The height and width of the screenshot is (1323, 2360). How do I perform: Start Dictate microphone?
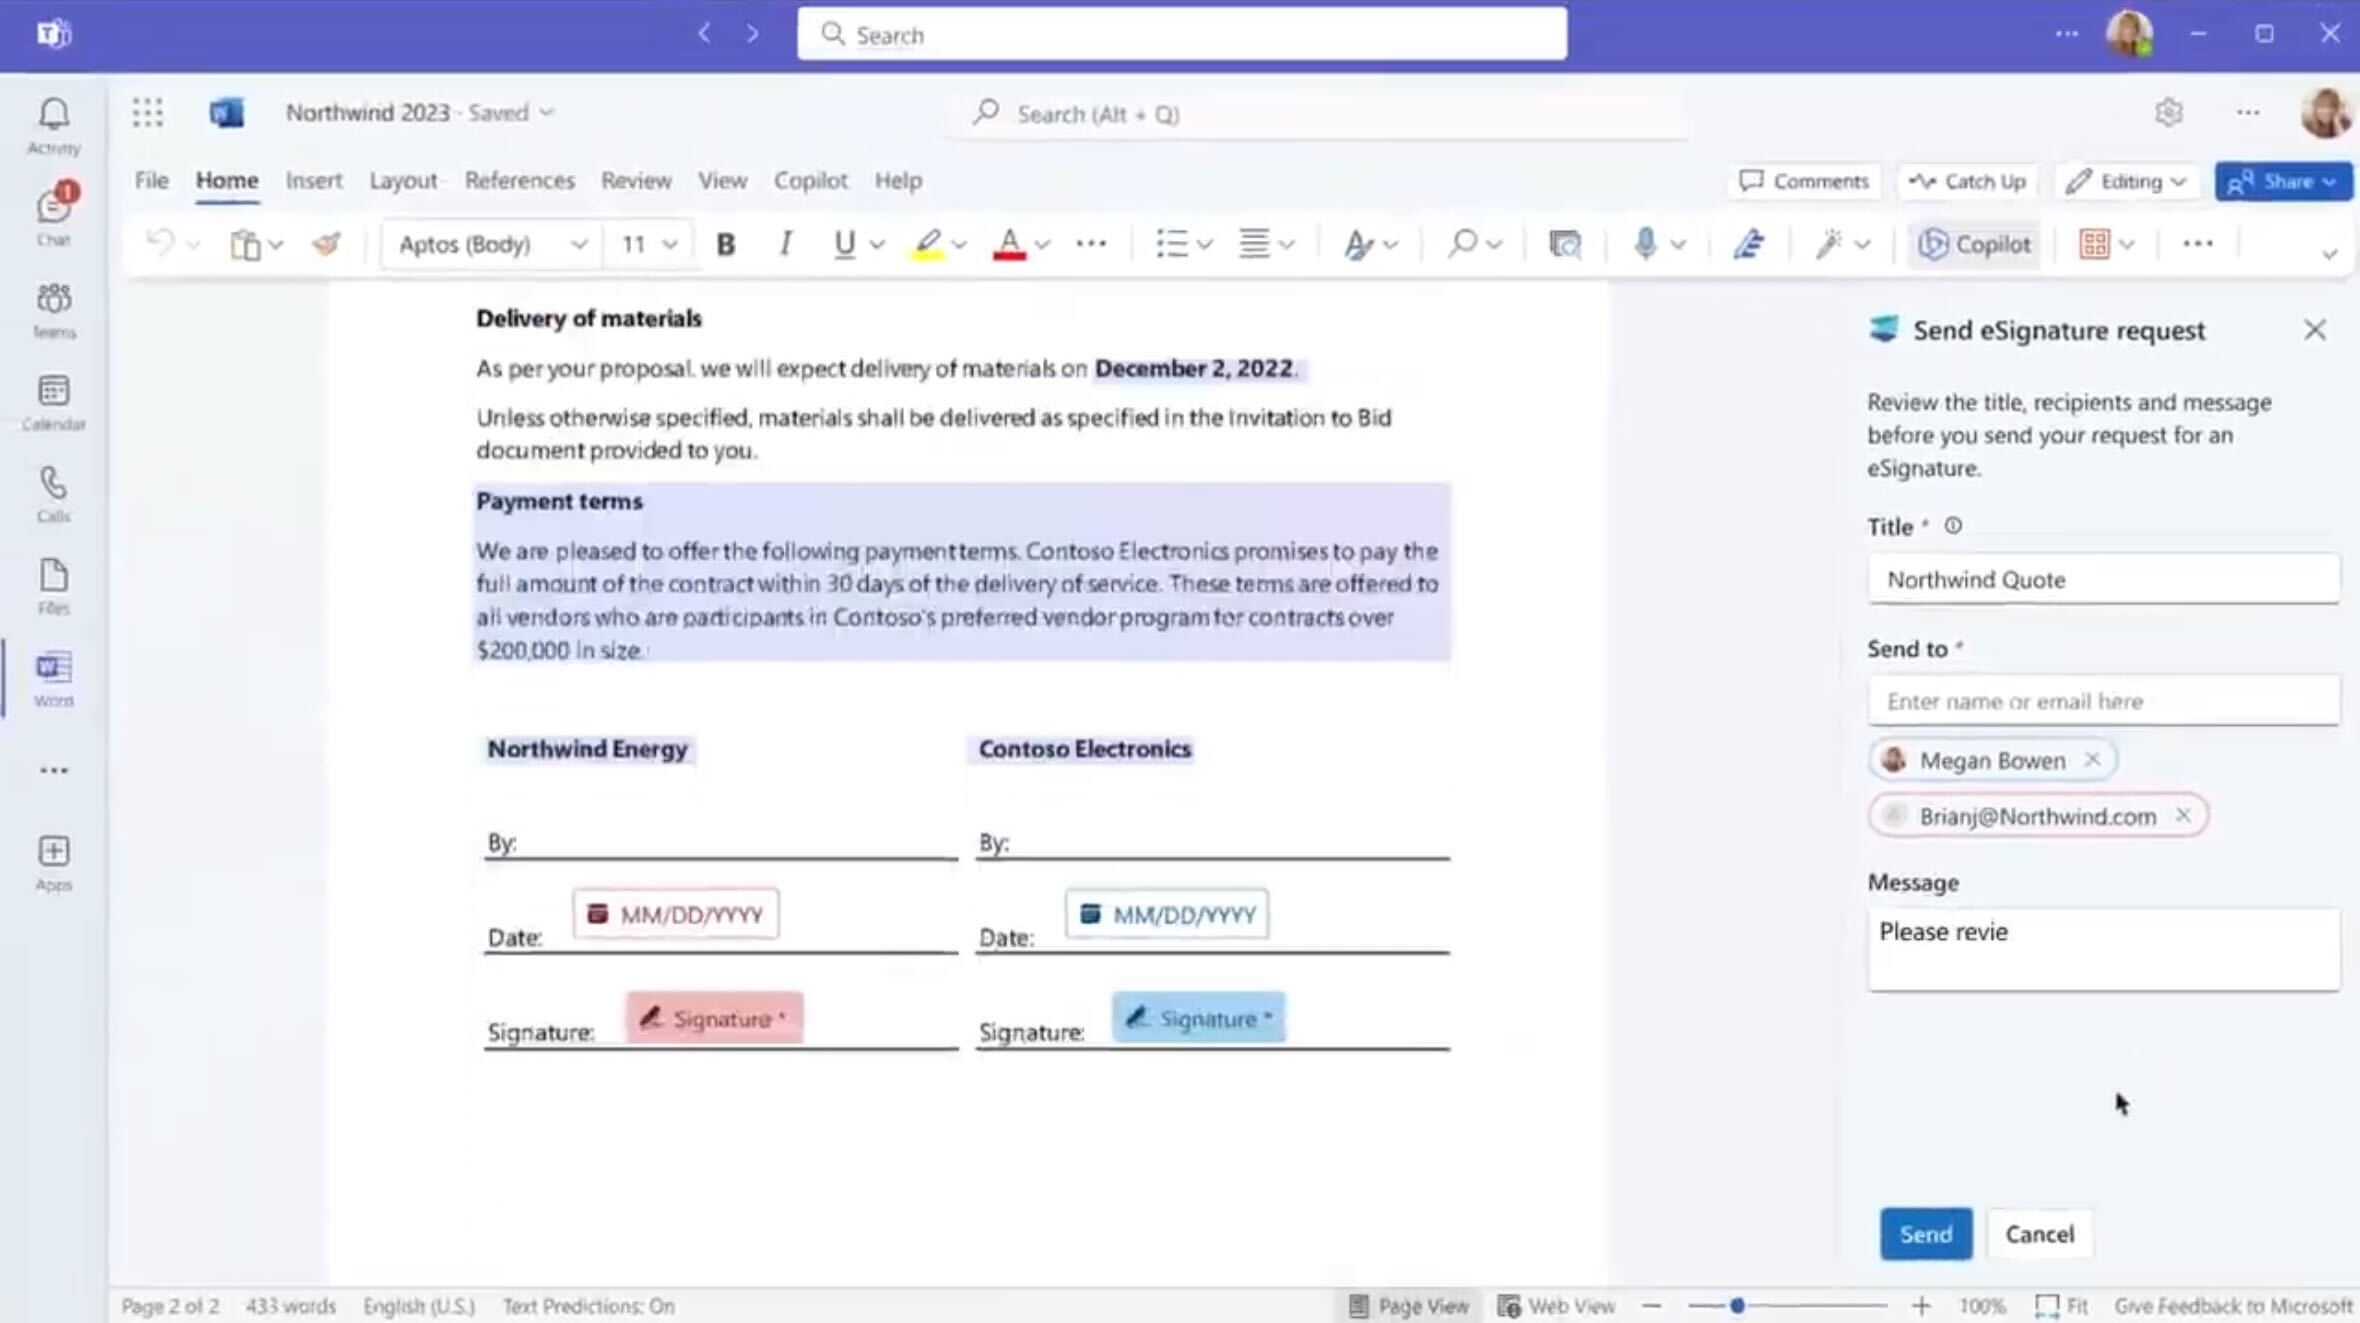tap(1645, 243)
